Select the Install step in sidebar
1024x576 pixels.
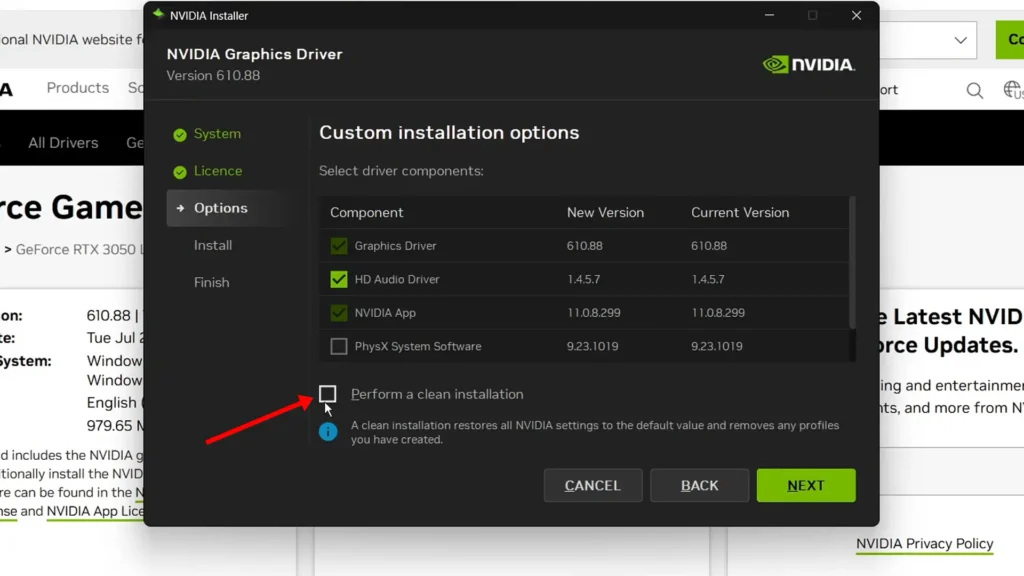pos(213,246)
